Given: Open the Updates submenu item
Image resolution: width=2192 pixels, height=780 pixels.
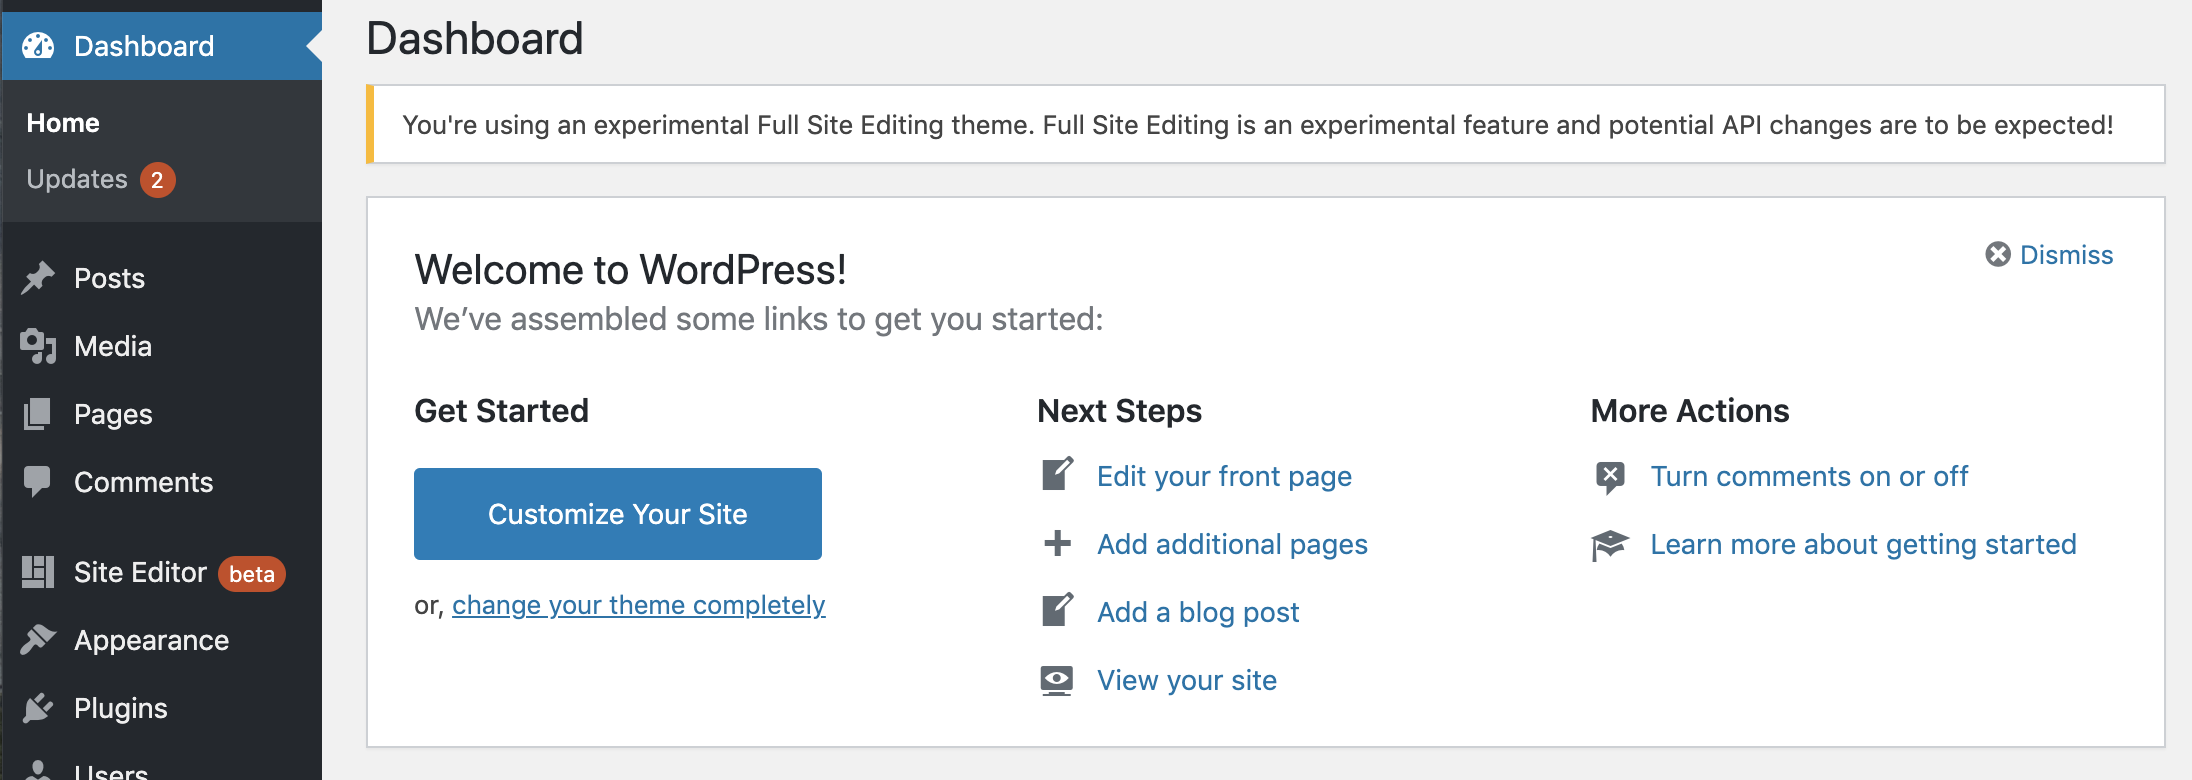Looking at the screenshot, I should coord(77,179).
